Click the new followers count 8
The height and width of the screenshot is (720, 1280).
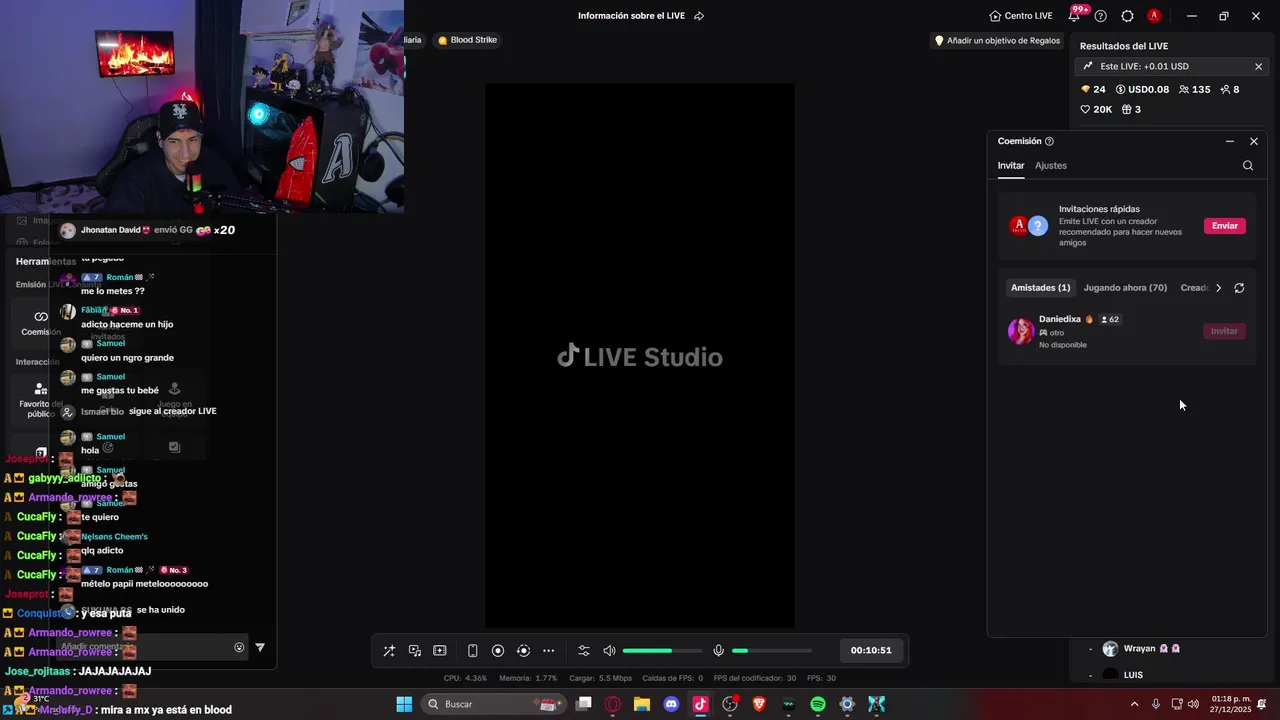(x=1229, y=89)
